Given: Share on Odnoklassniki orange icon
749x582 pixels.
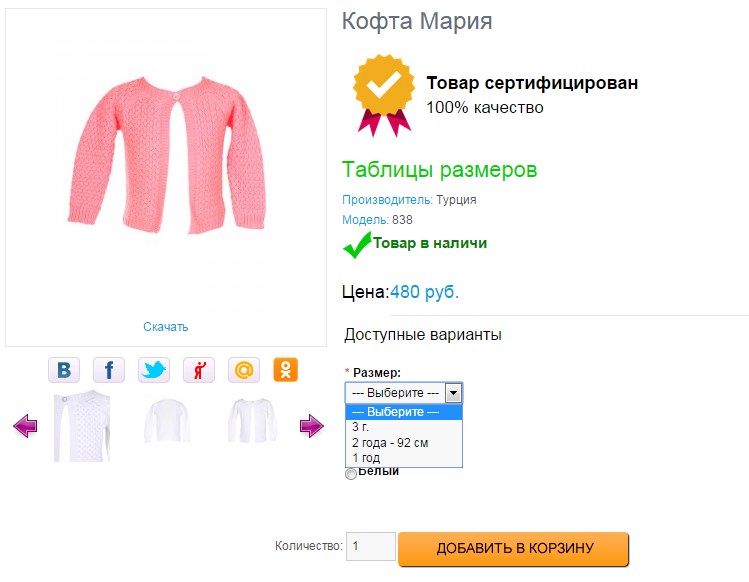Looking at the screenshot, I should 286,370.
